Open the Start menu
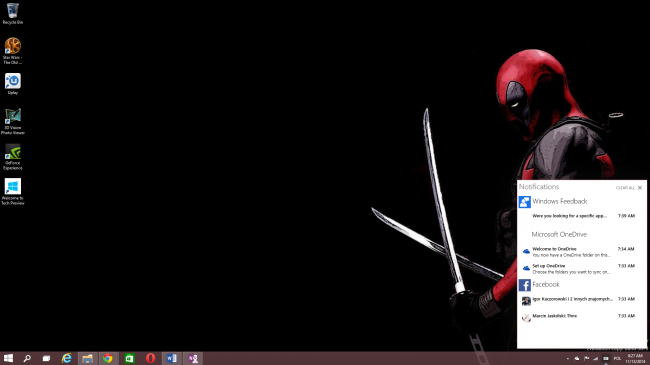The width and height of the screenshot is (650, 365). click(8, 358)
